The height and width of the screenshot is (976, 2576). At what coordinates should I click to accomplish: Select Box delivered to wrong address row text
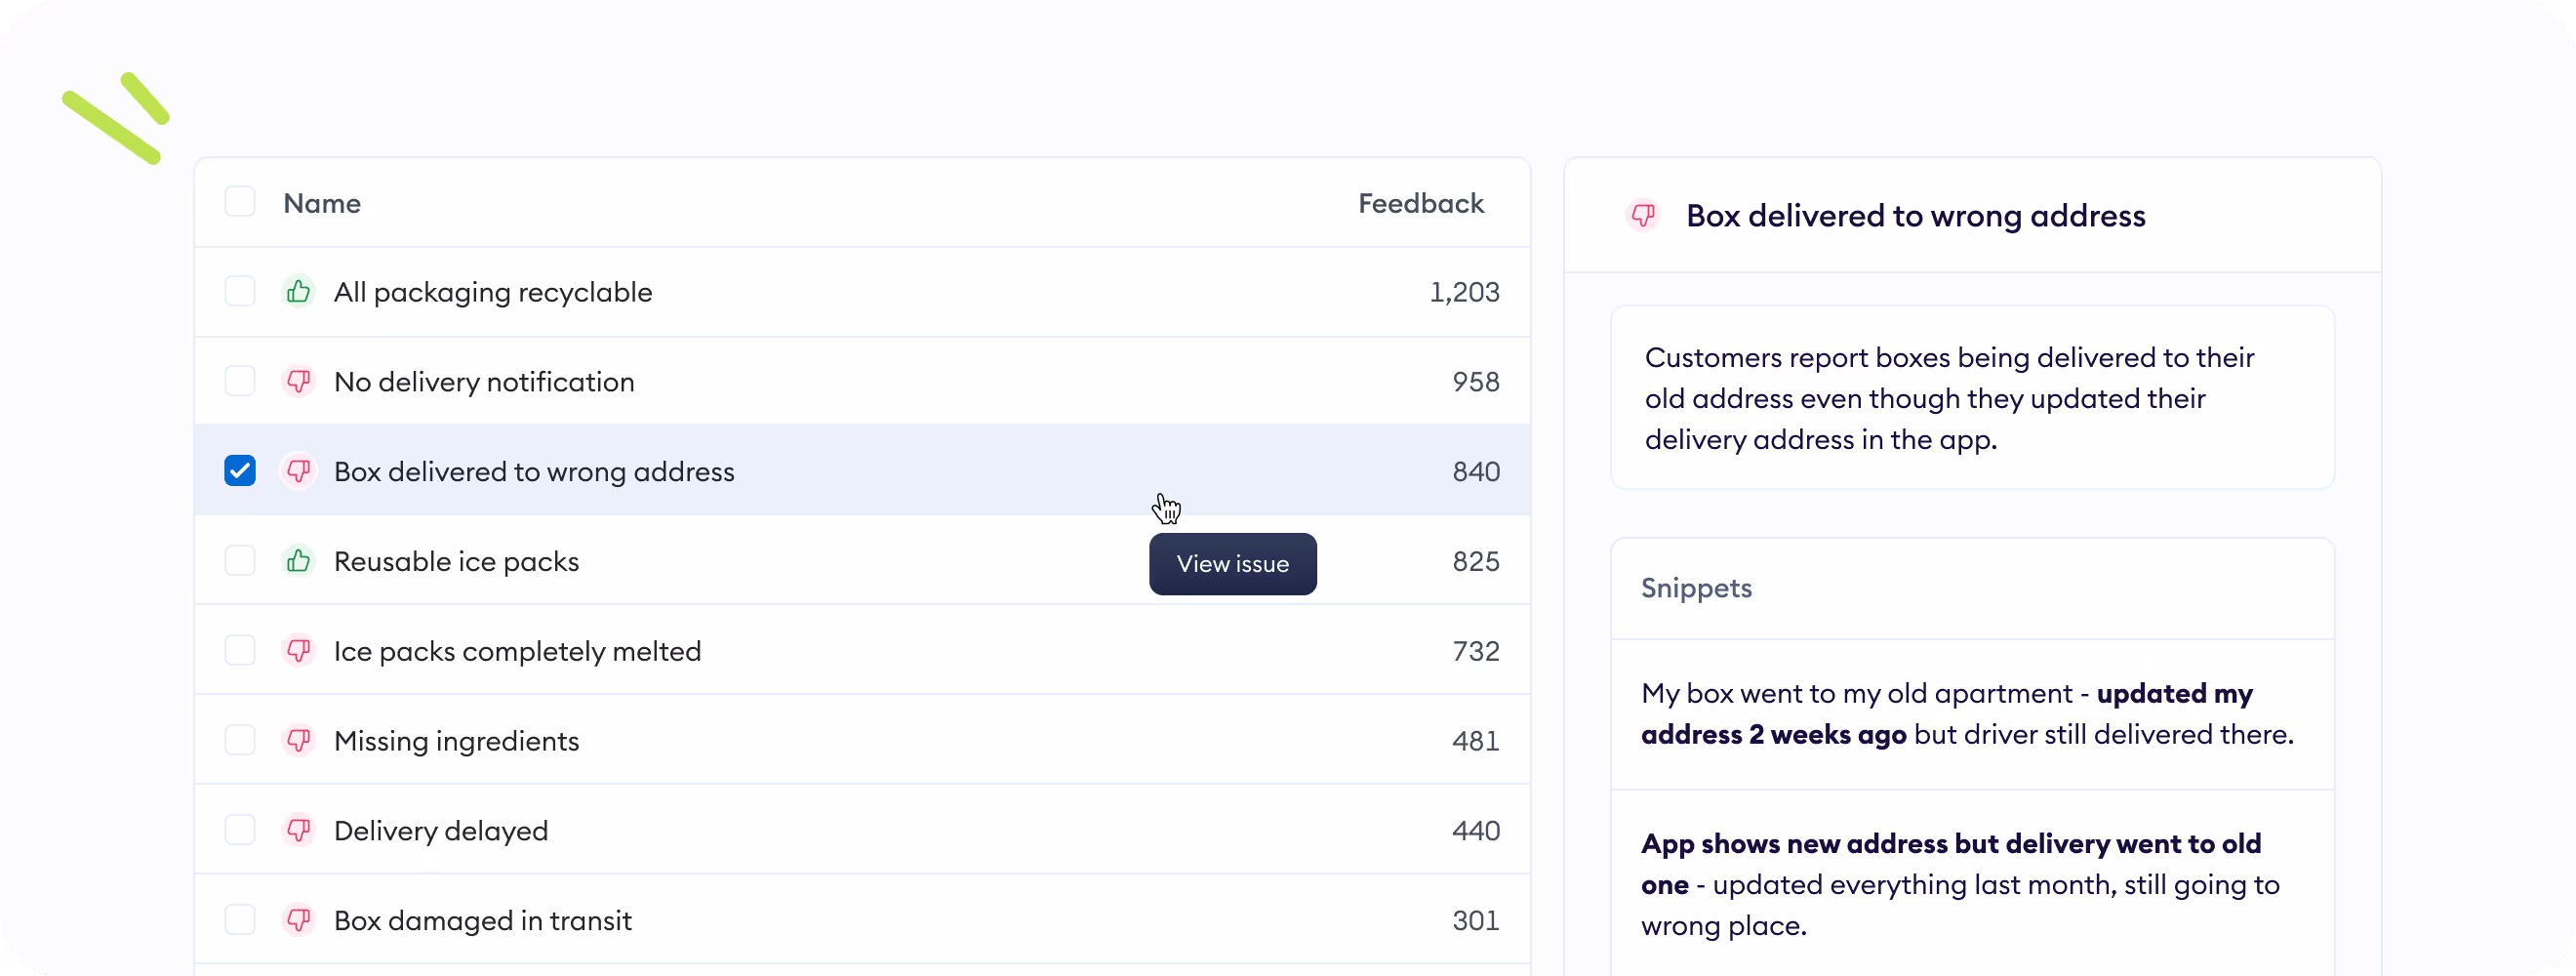(x=534, y=472)
